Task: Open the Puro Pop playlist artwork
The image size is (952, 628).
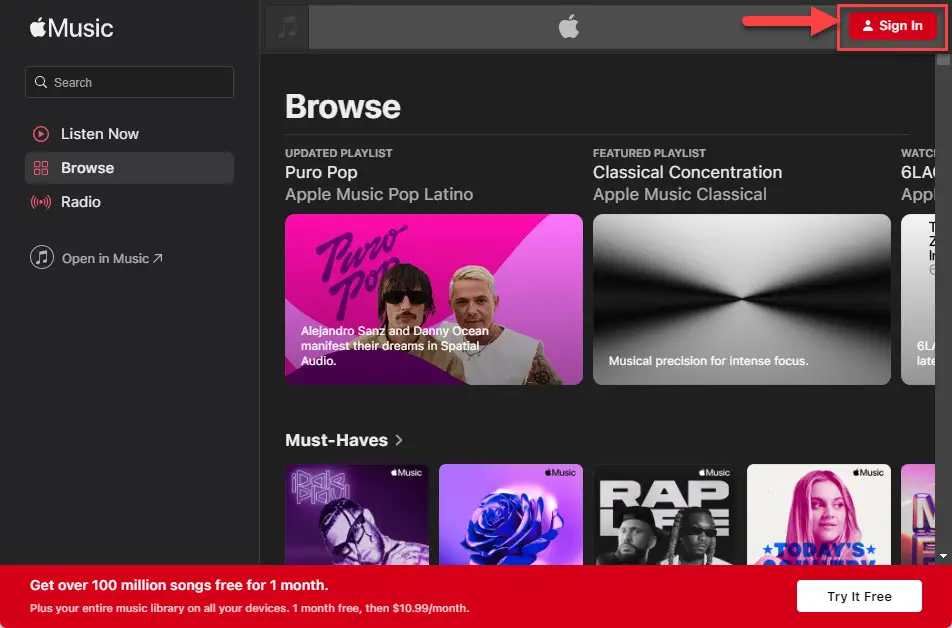Action: pos(434,299)
